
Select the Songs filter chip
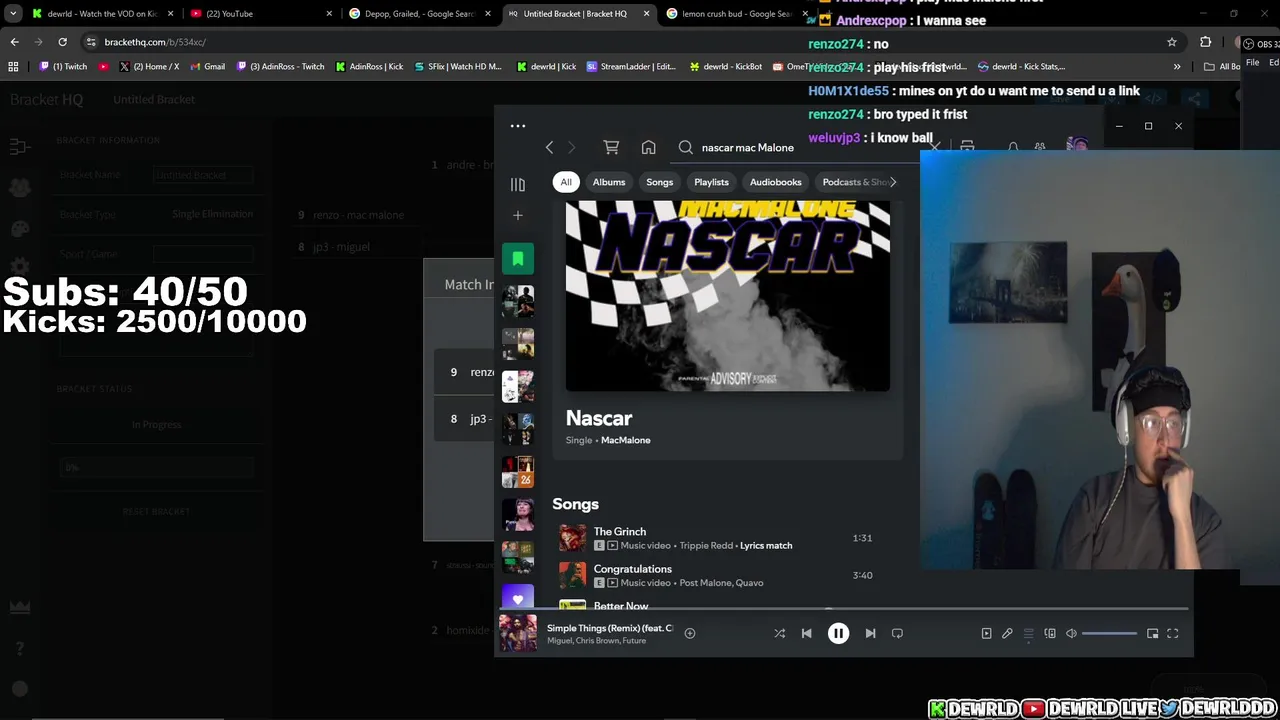pos(659,182)
